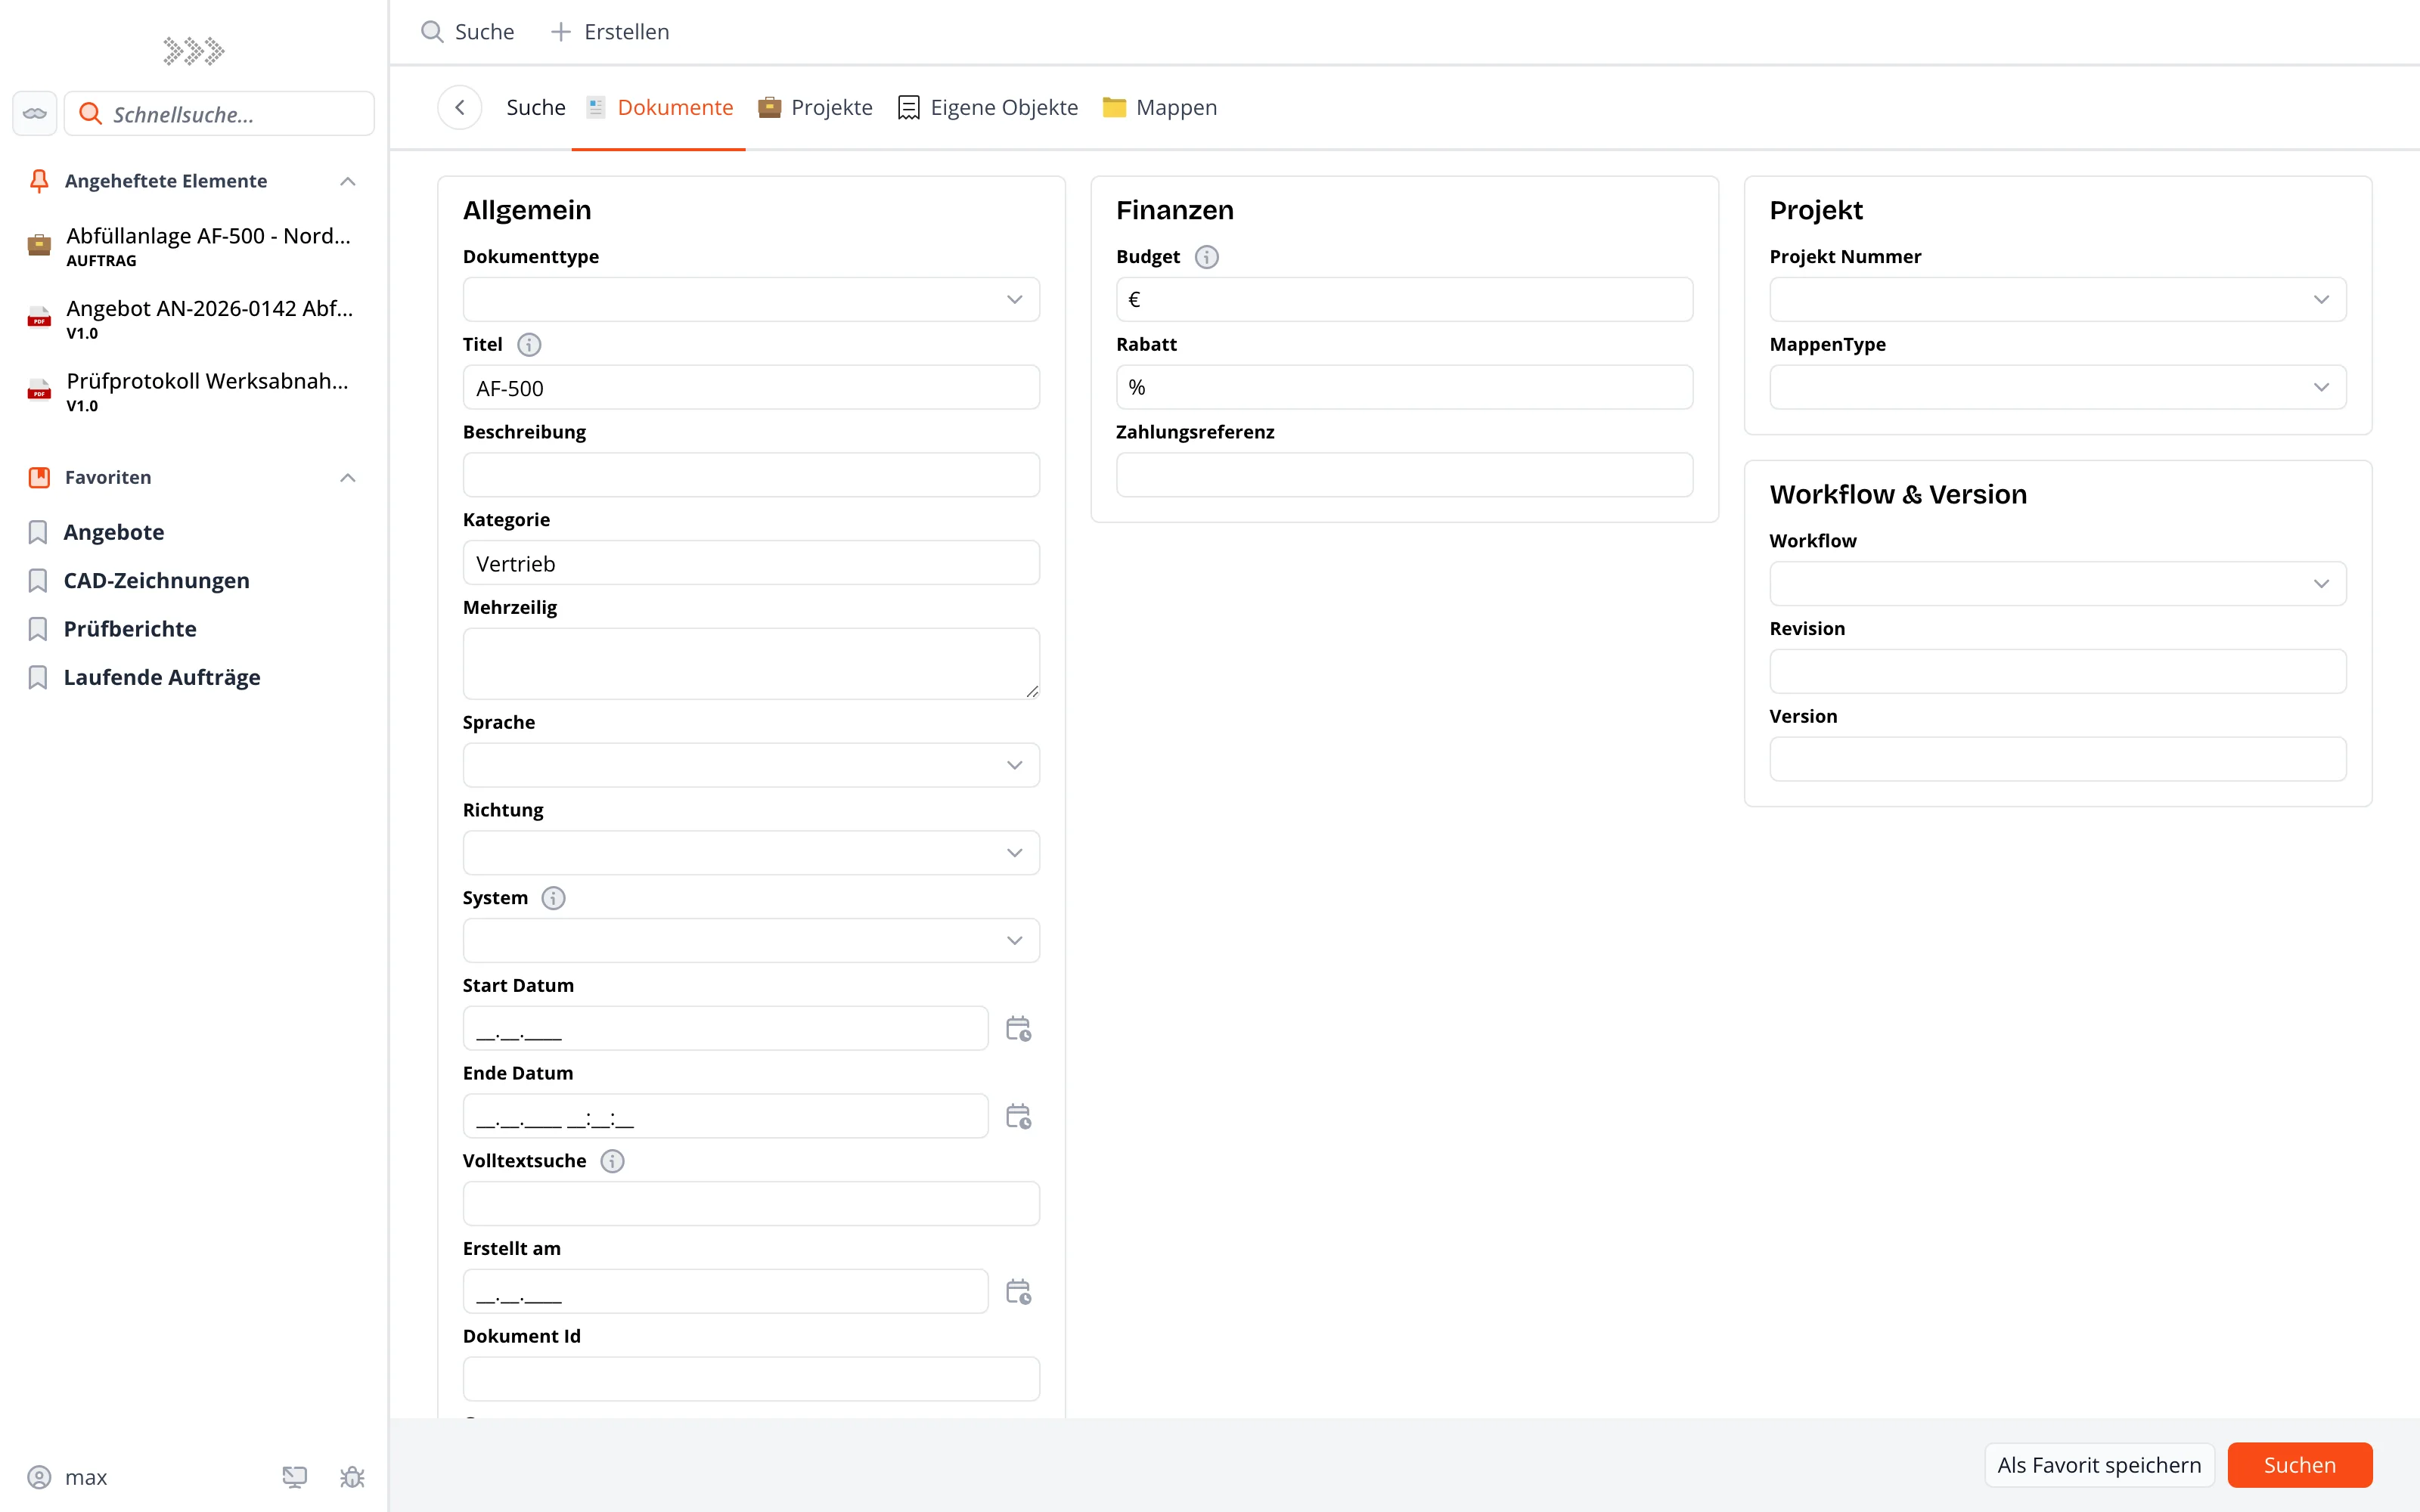Click the bug report icon
Image resolution: width=2420 pixels, height=1512 pixels.
click(352, 1477)
